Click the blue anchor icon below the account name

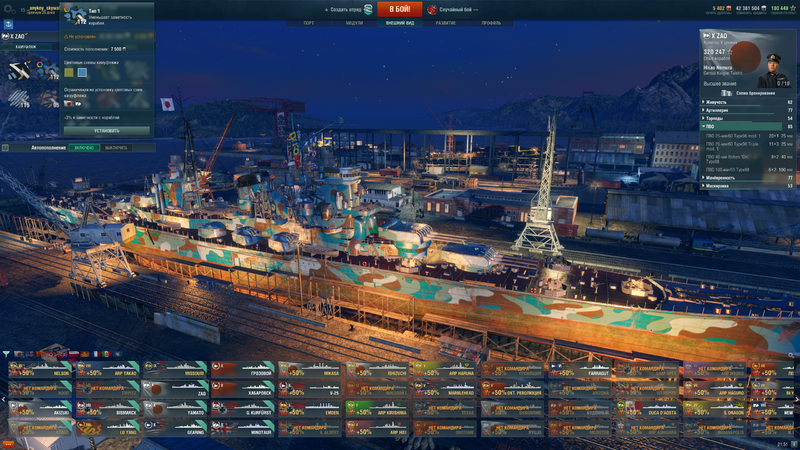pos(8,24)
